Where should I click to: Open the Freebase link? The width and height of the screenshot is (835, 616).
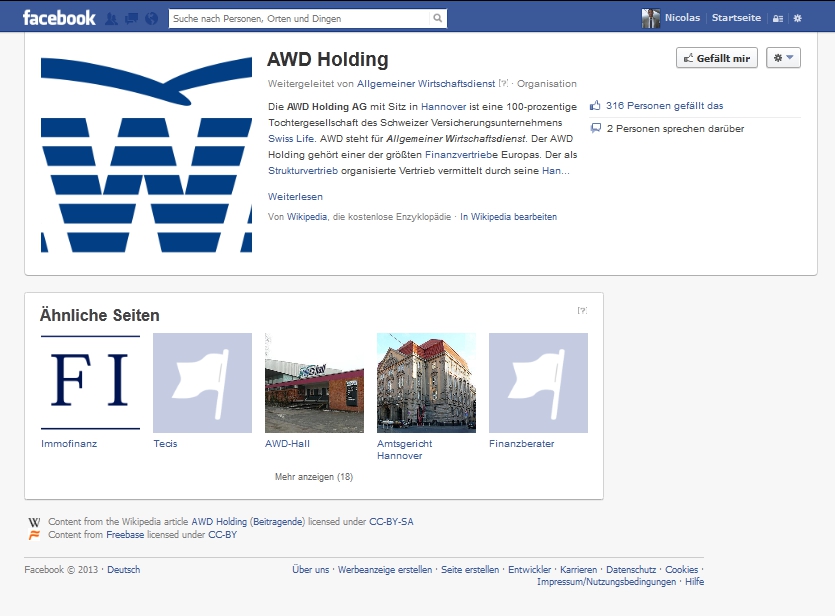tap(125, 535)
